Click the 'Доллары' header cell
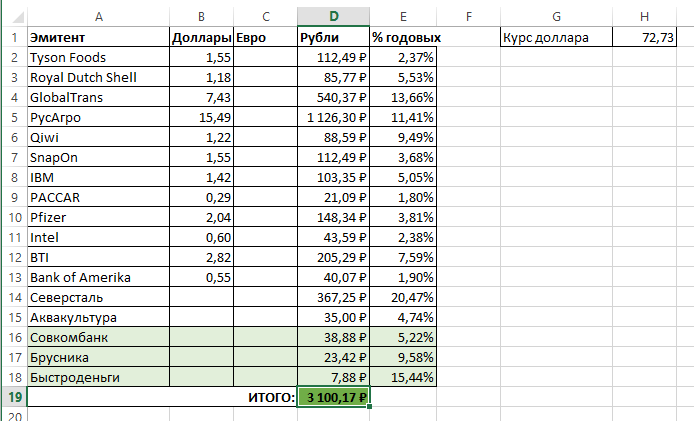The image size is (694, 421). click(201, 37)
